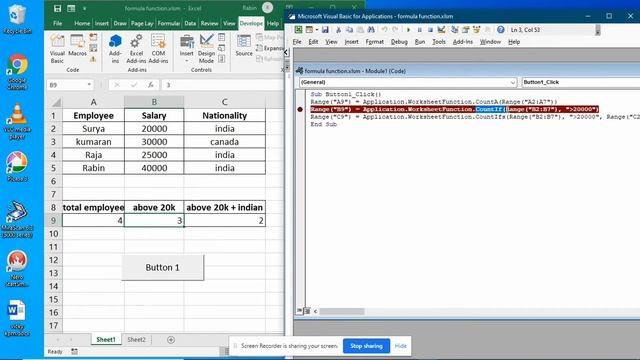Click the macro recording status bar icon
Image resolution: width=640 pixels, height=360 pixels.
coord(74,351)
